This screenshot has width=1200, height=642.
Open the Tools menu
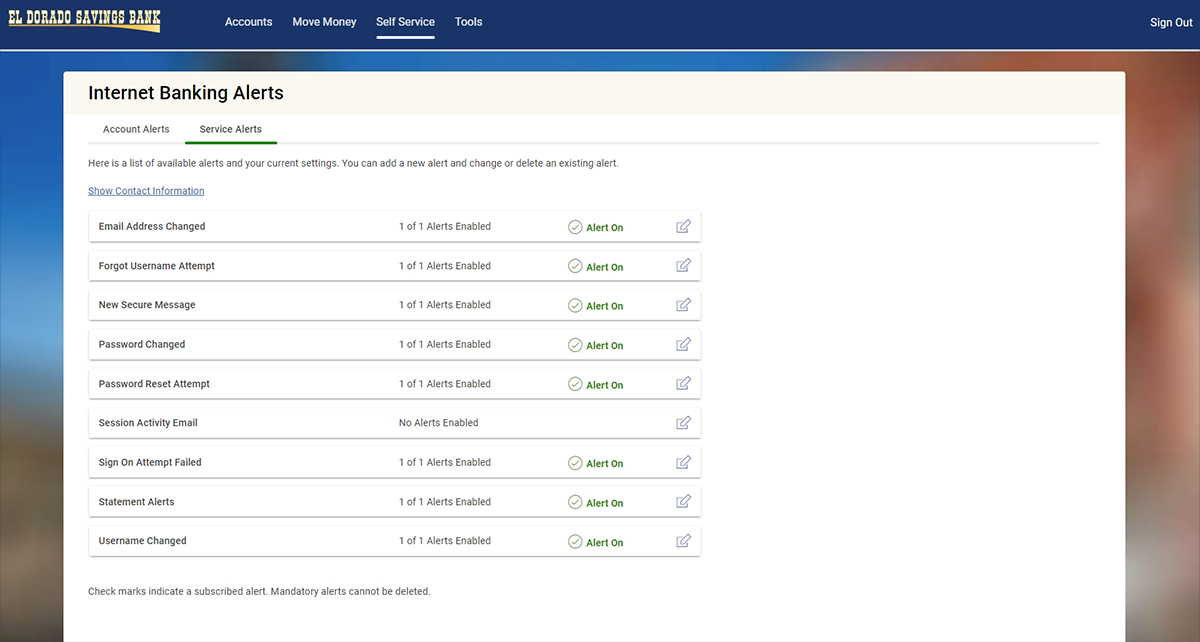(x=468, y=22)
